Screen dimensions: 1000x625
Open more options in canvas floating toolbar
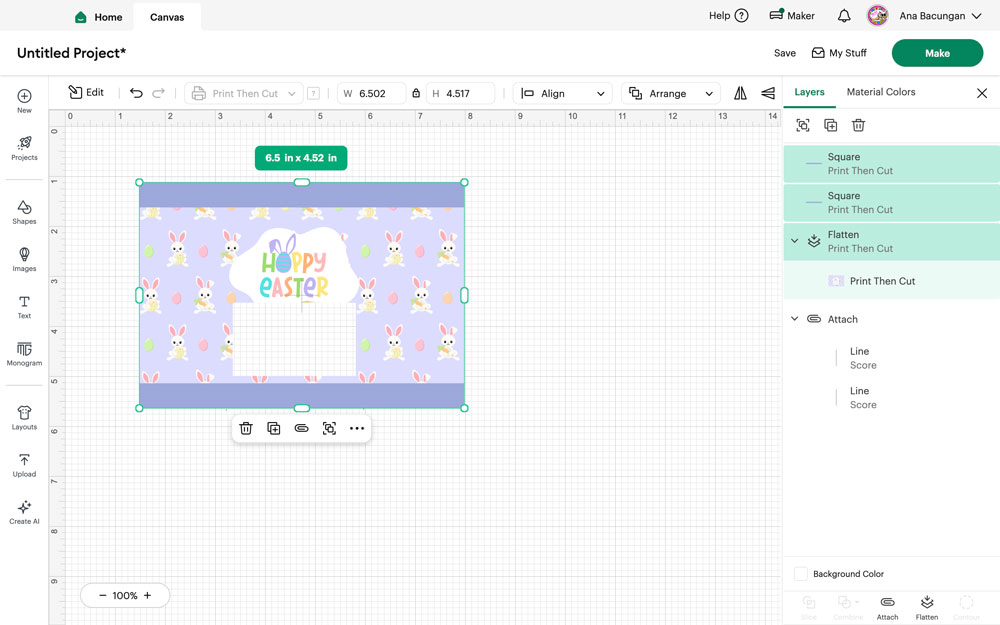click(x=357, y=429)
